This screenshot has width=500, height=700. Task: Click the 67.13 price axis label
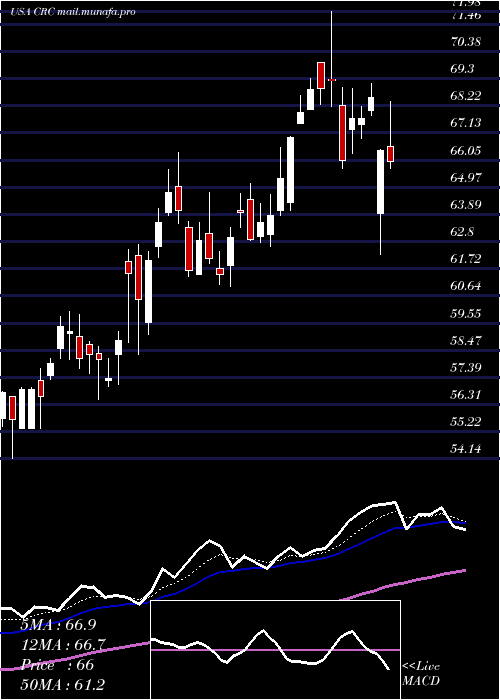click(x=467, y=123)
